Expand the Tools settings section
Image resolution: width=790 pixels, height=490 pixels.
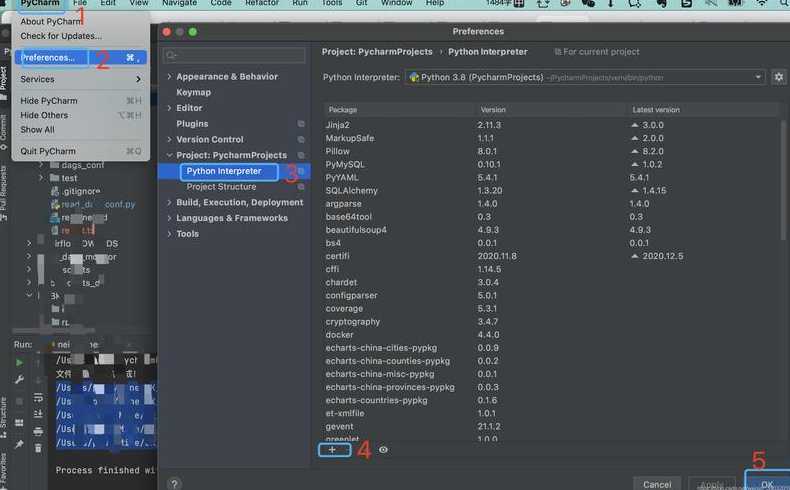169,234
